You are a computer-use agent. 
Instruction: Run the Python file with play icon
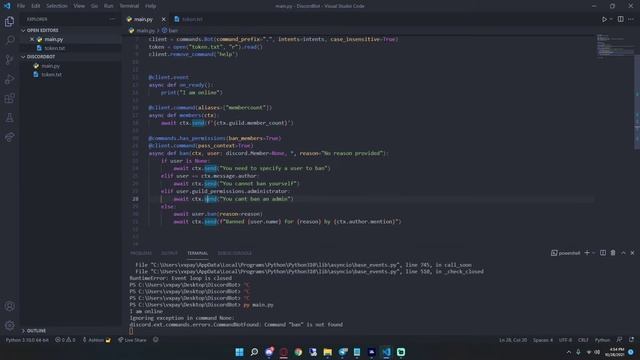tap(604, 19)
